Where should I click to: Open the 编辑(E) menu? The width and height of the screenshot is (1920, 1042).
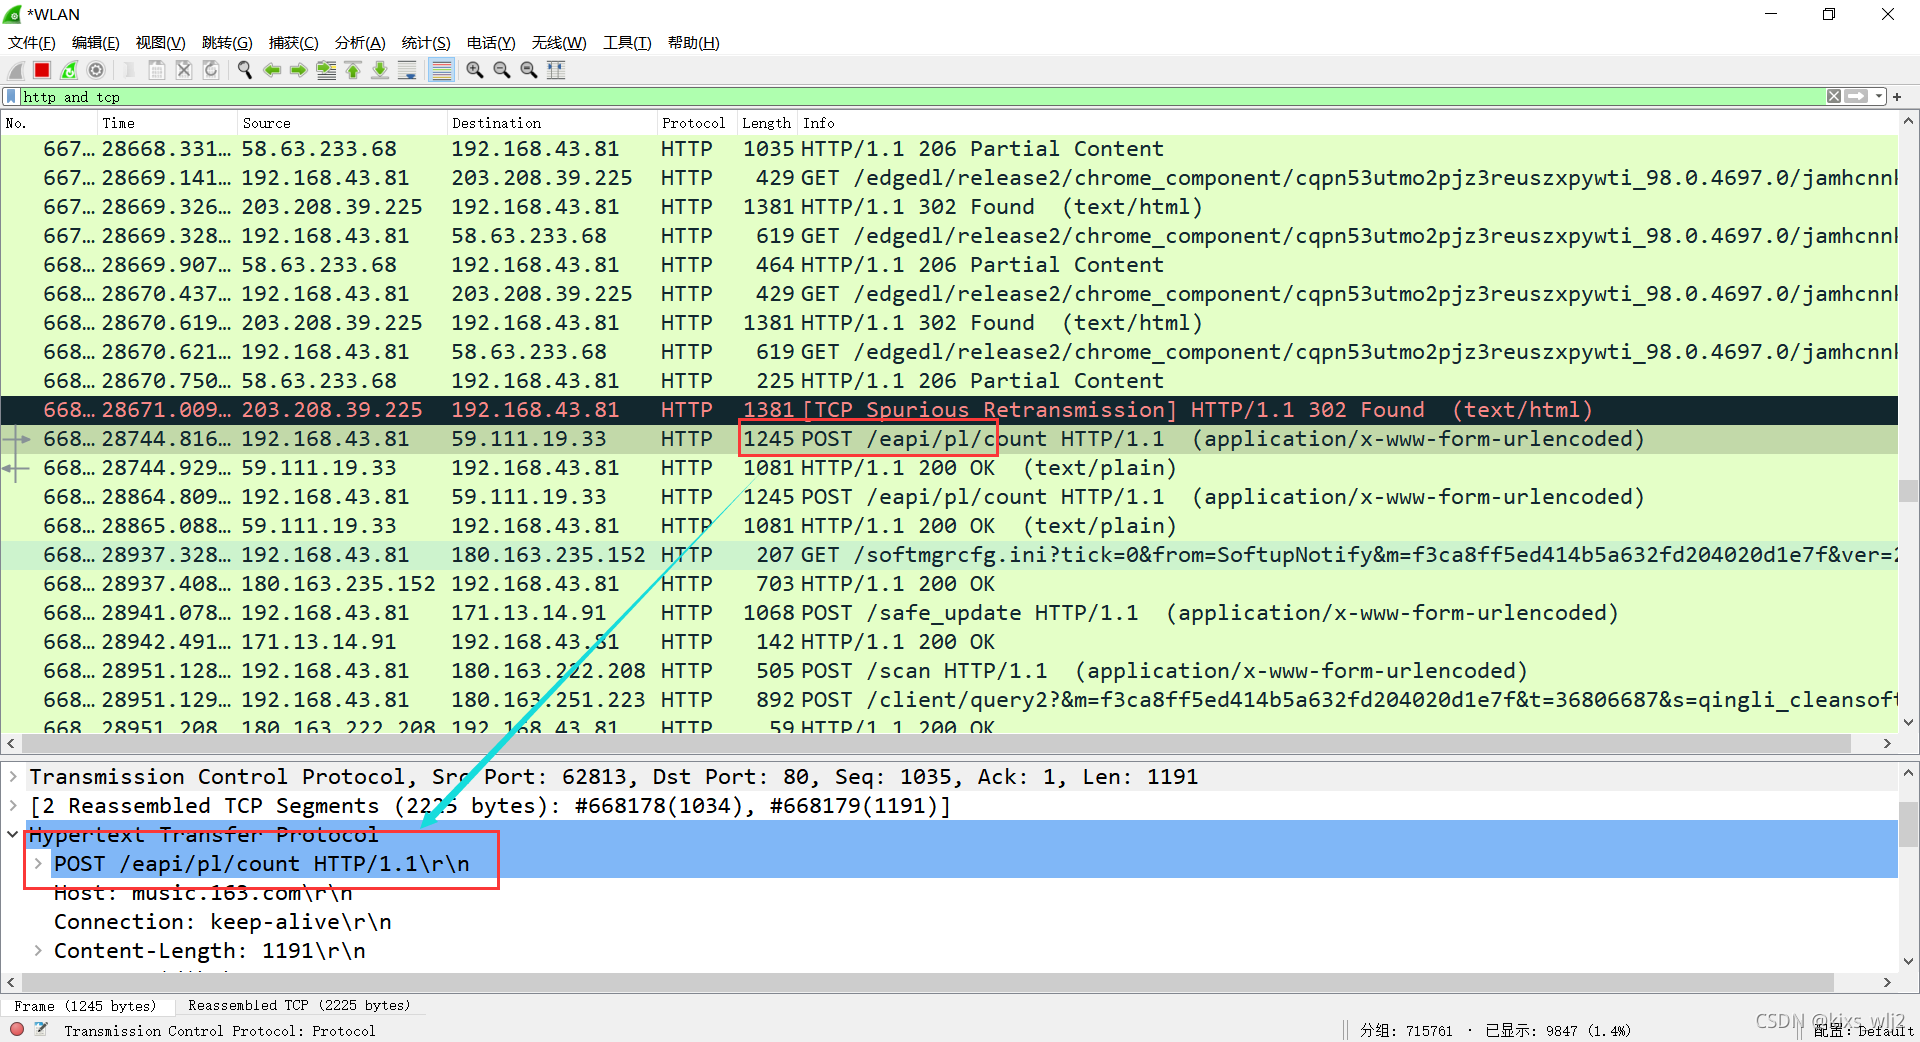96,43
